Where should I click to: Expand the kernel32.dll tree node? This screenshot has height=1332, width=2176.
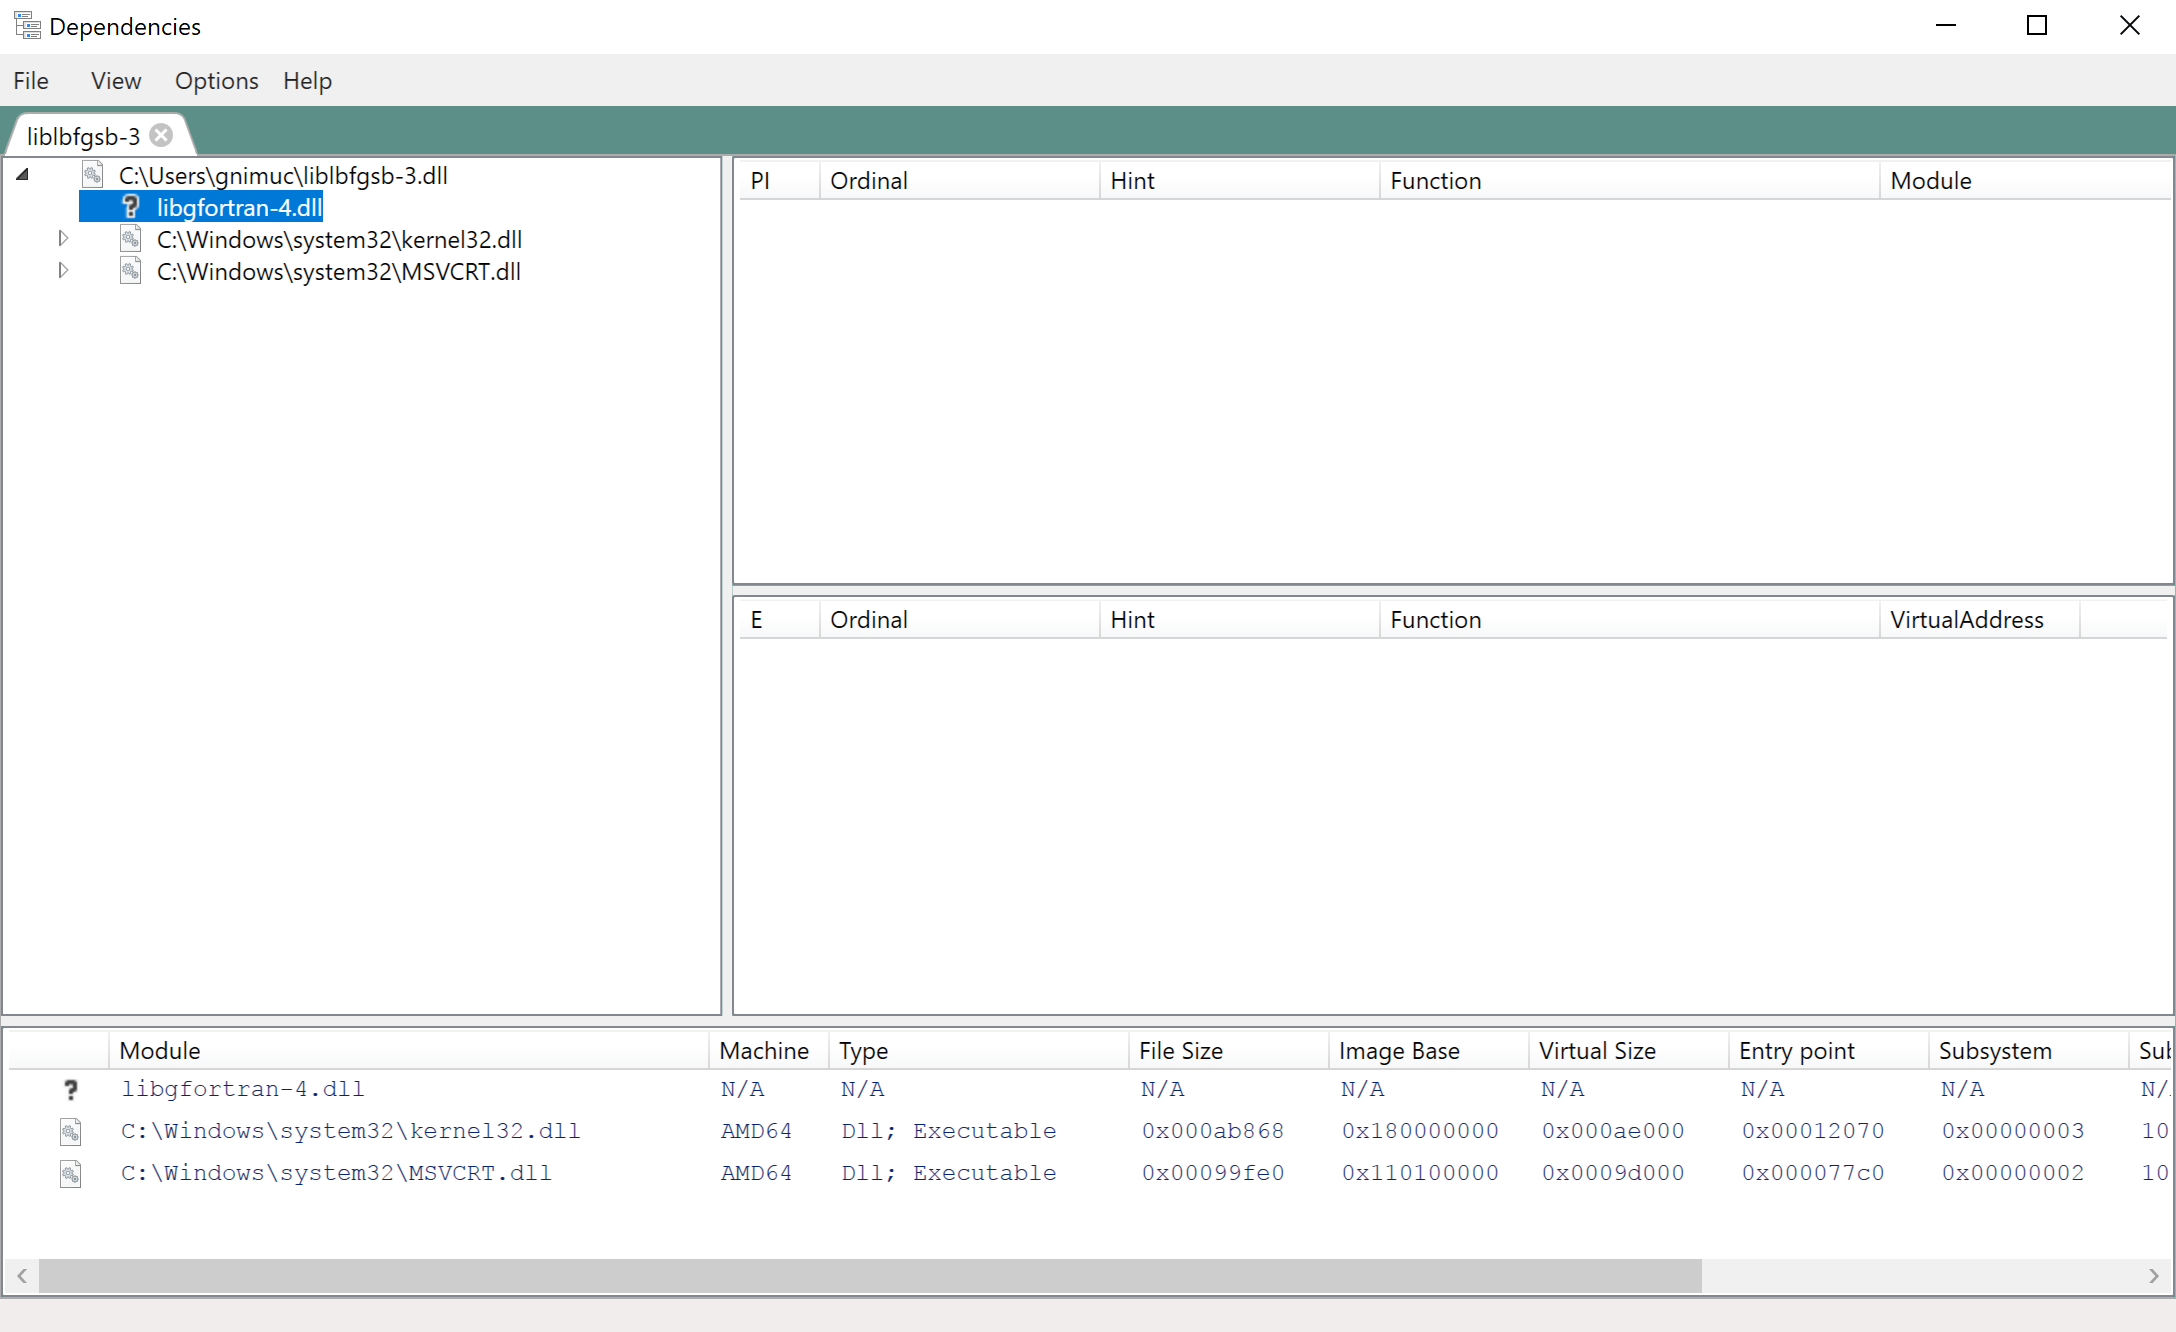[63, 239]
